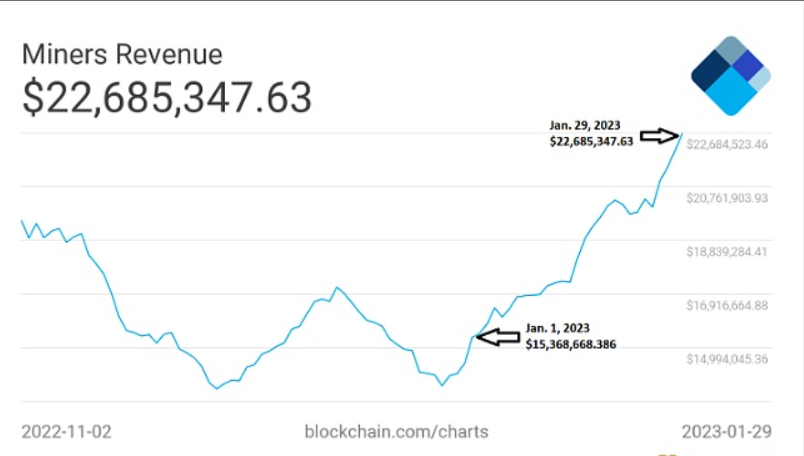Click the "Miners Revenue" chart title
This screenshot has height=456, width=804.
[122, 55]
